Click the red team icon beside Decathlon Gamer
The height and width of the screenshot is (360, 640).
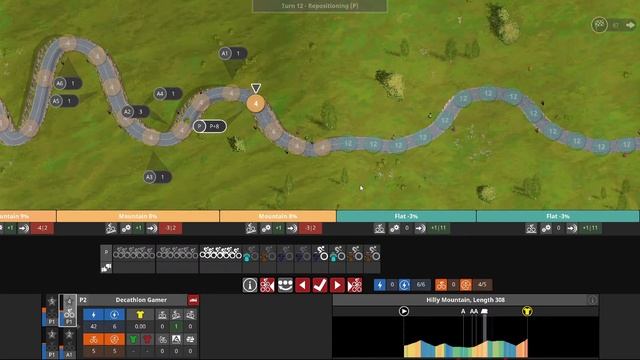click(193, 300)
